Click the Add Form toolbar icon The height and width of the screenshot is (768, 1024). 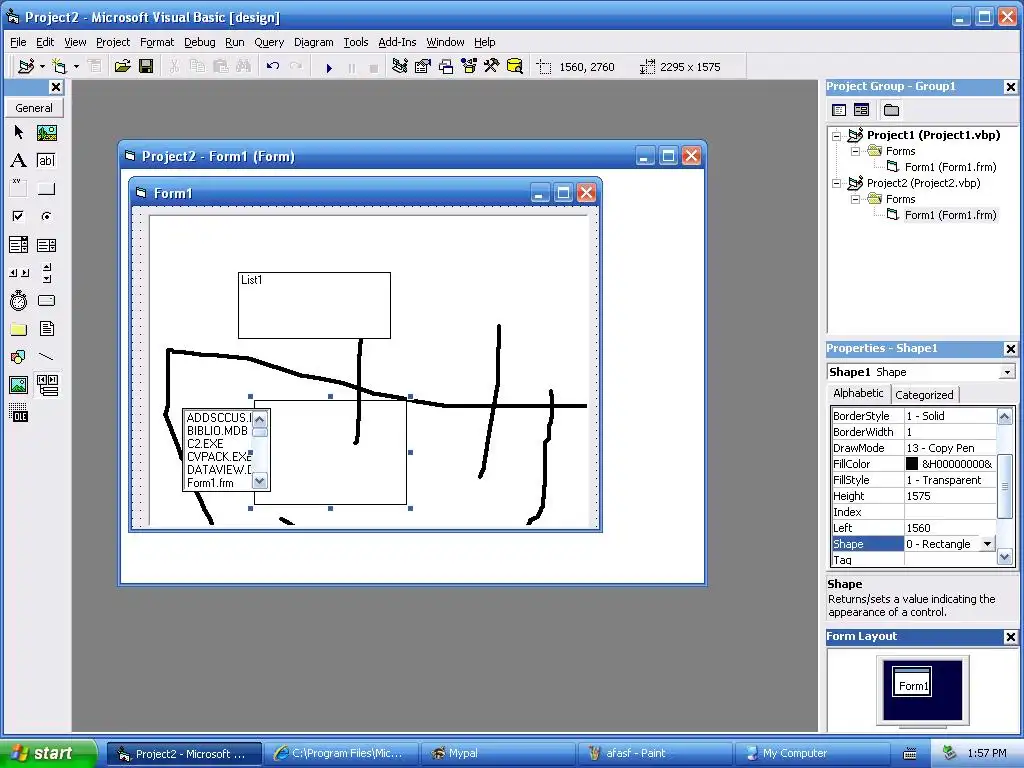(59, 67)
